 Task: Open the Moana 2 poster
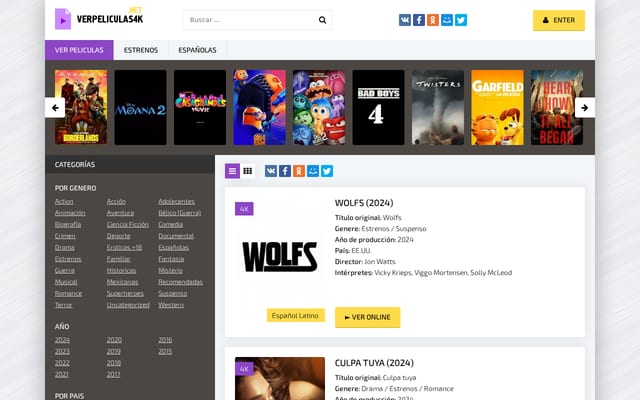(x=140, y=107)
